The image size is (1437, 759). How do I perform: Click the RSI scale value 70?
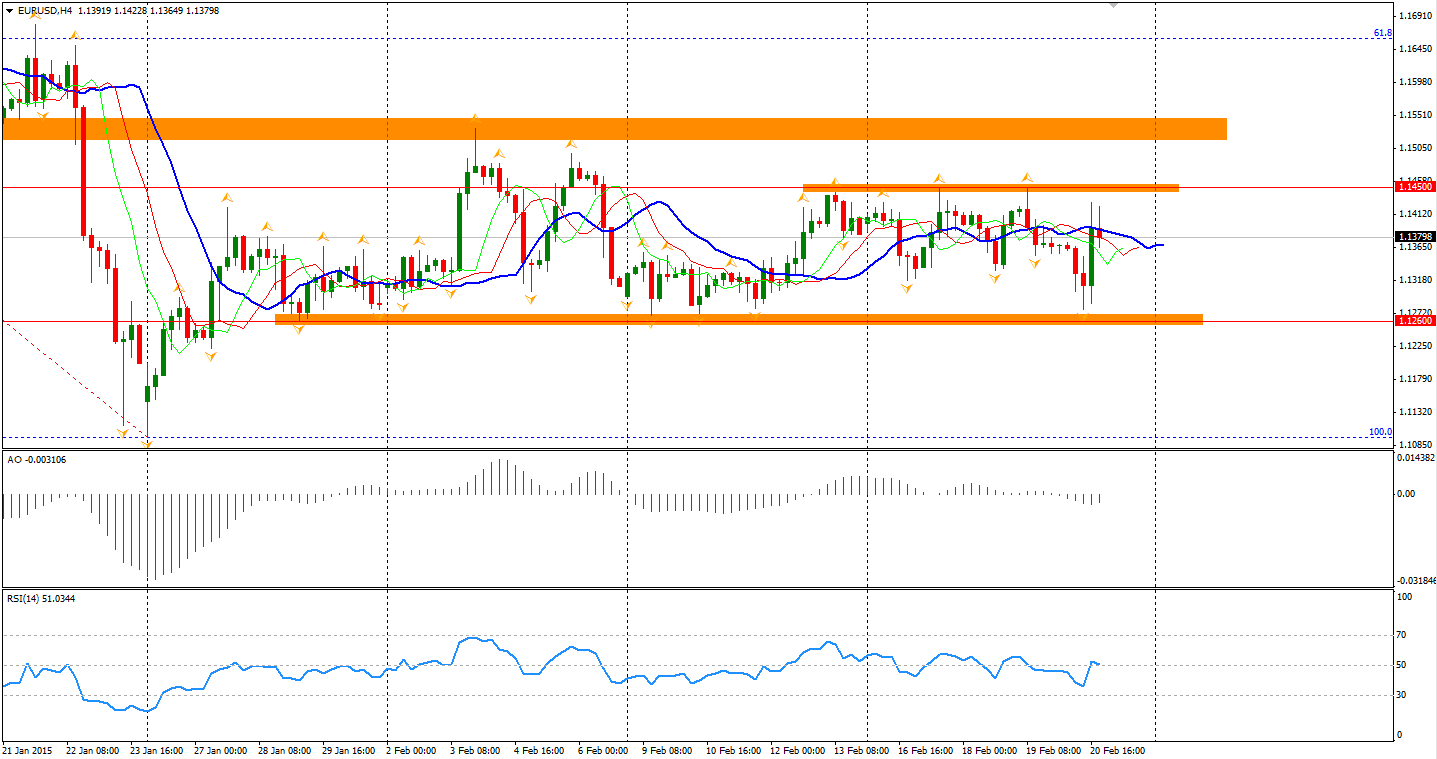pos(1402,635)
